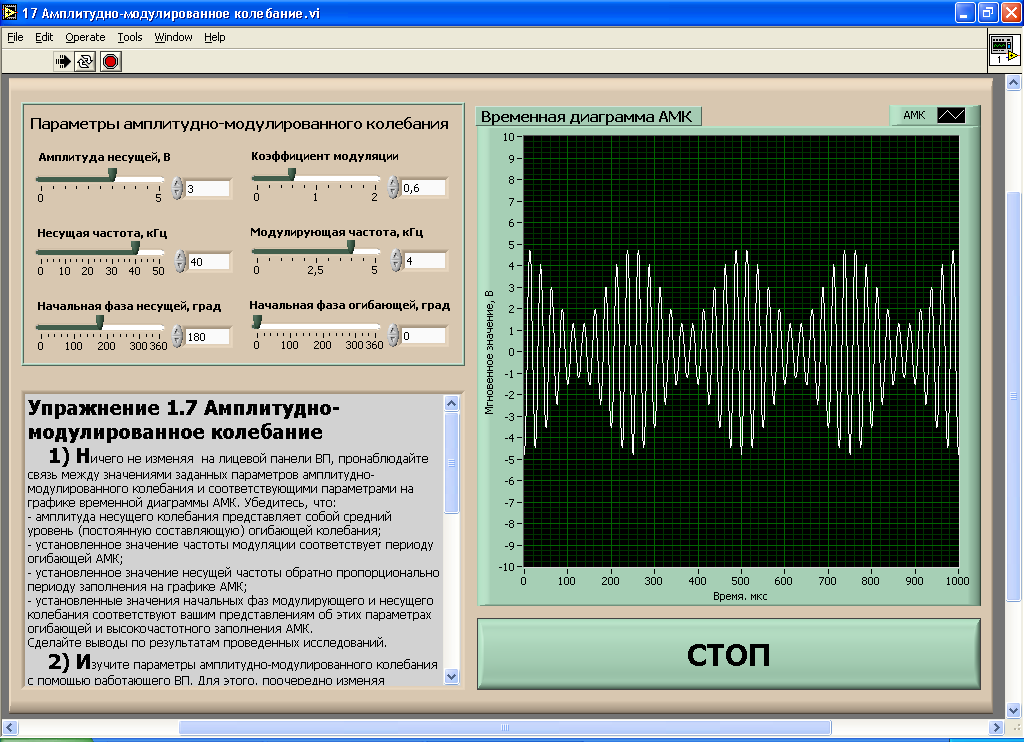Open the File menu

15,37
